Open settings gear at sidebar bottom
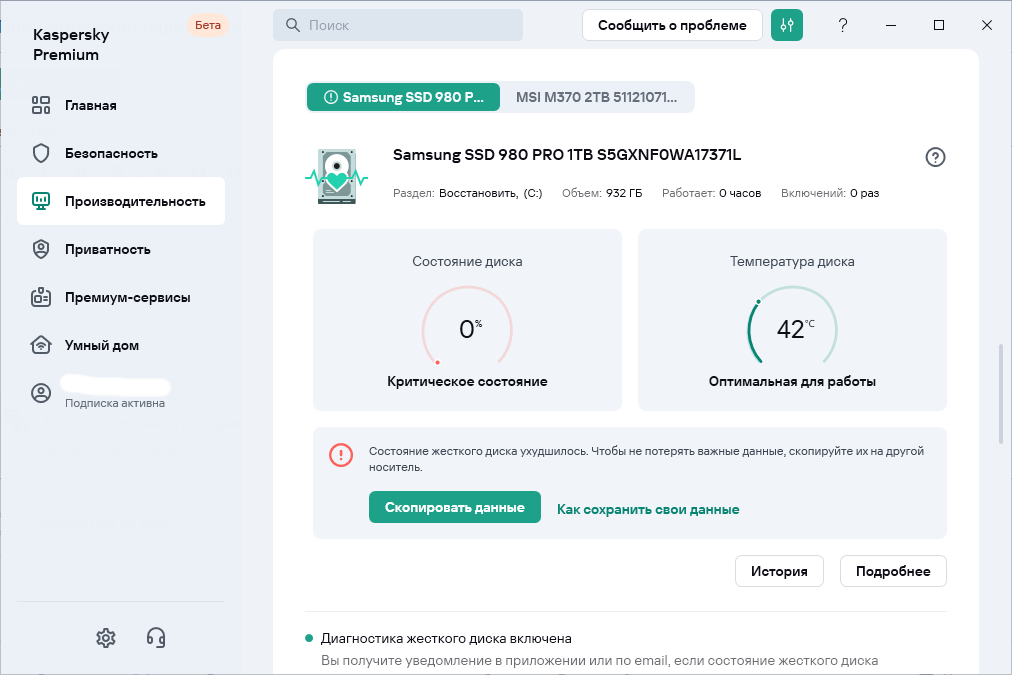The image size is (1012, 675). tap(106, 637)
